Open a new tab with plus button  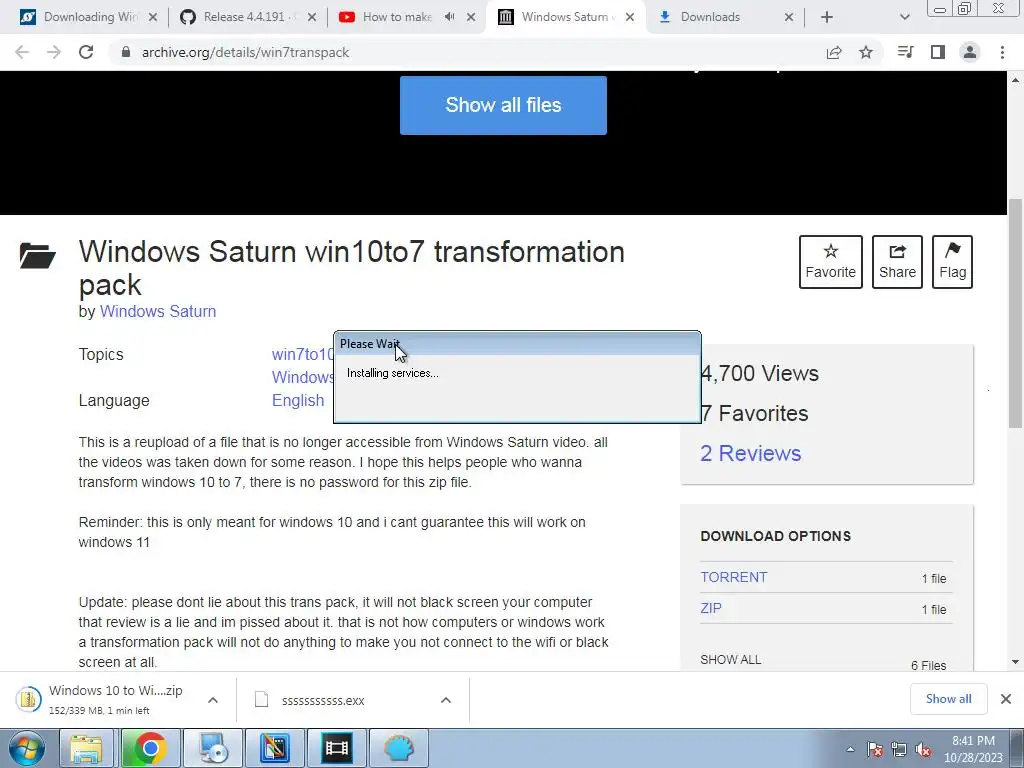tap(827, 17)
